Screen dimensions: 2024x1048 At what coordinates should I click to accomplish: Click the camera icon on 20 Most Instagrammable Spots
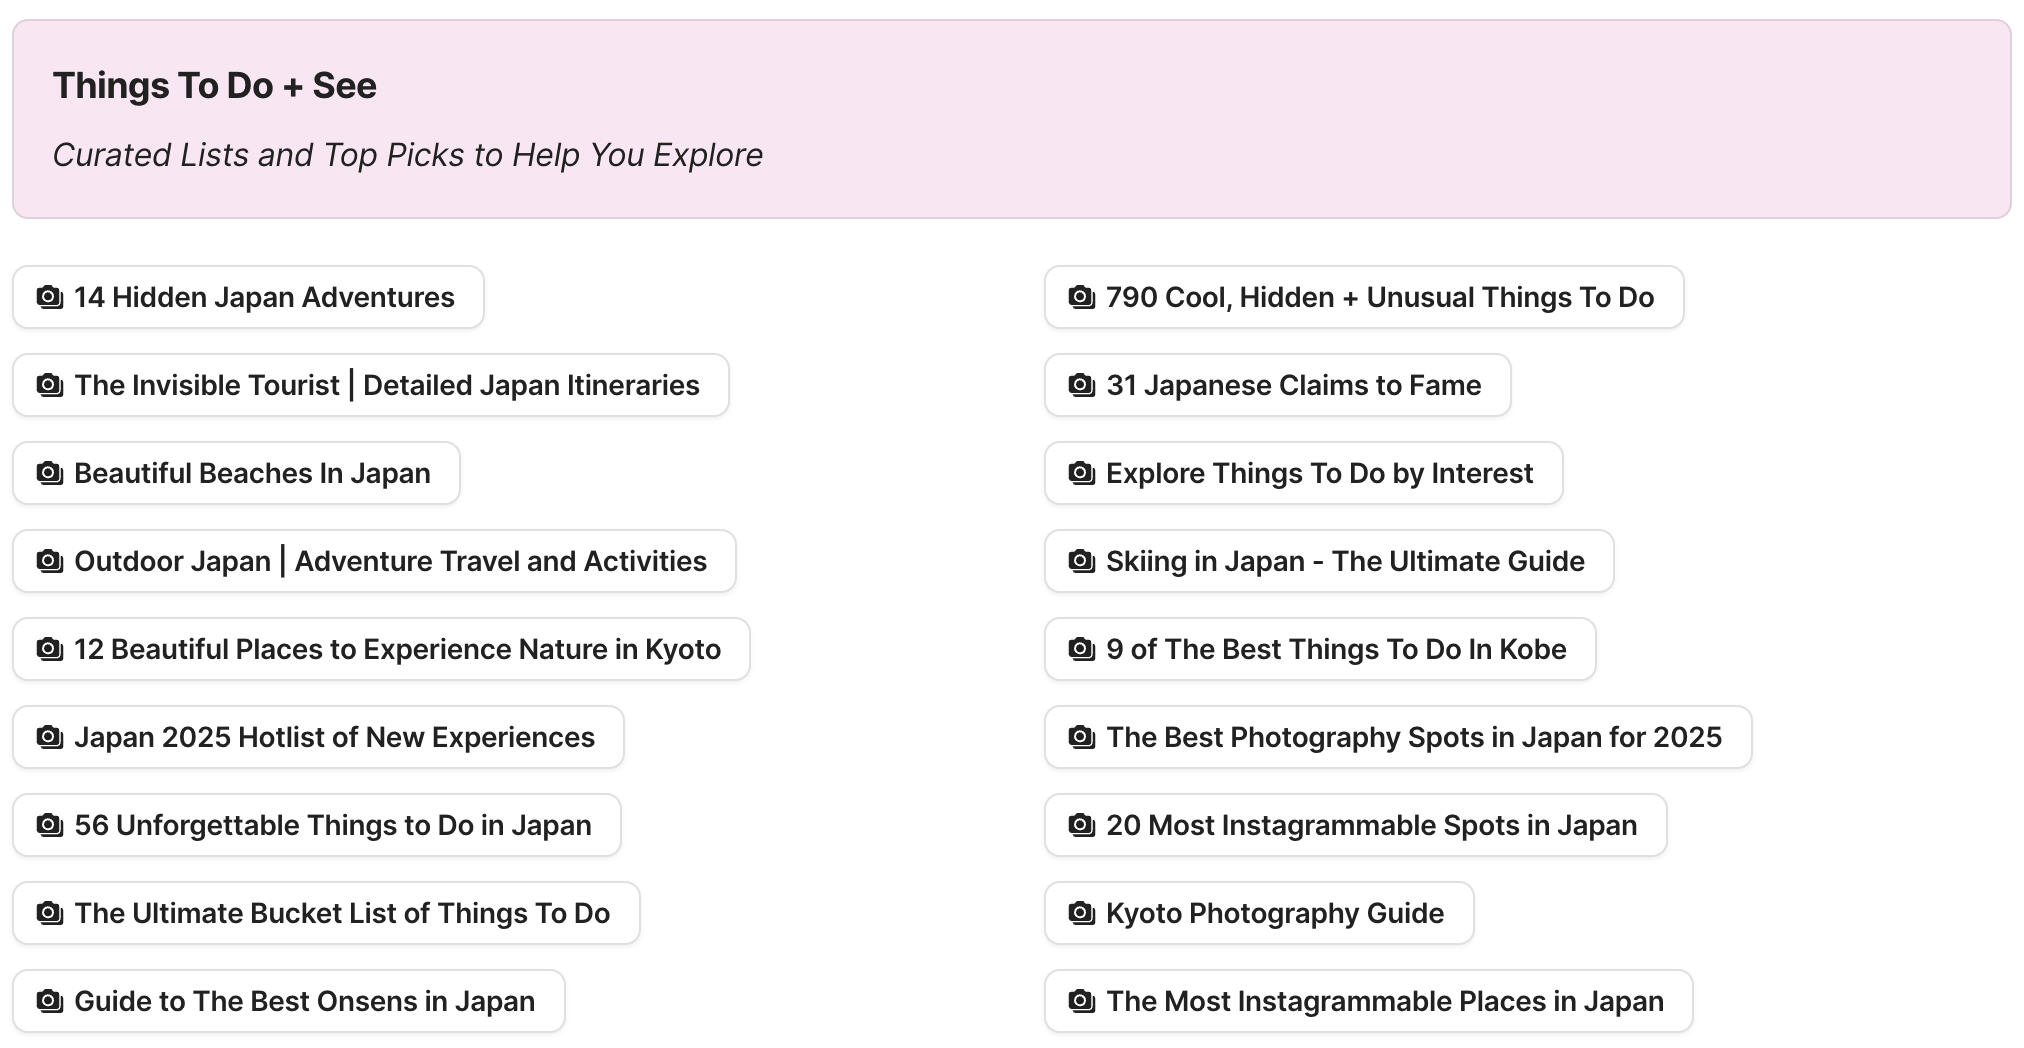(x=1081, y=825)
